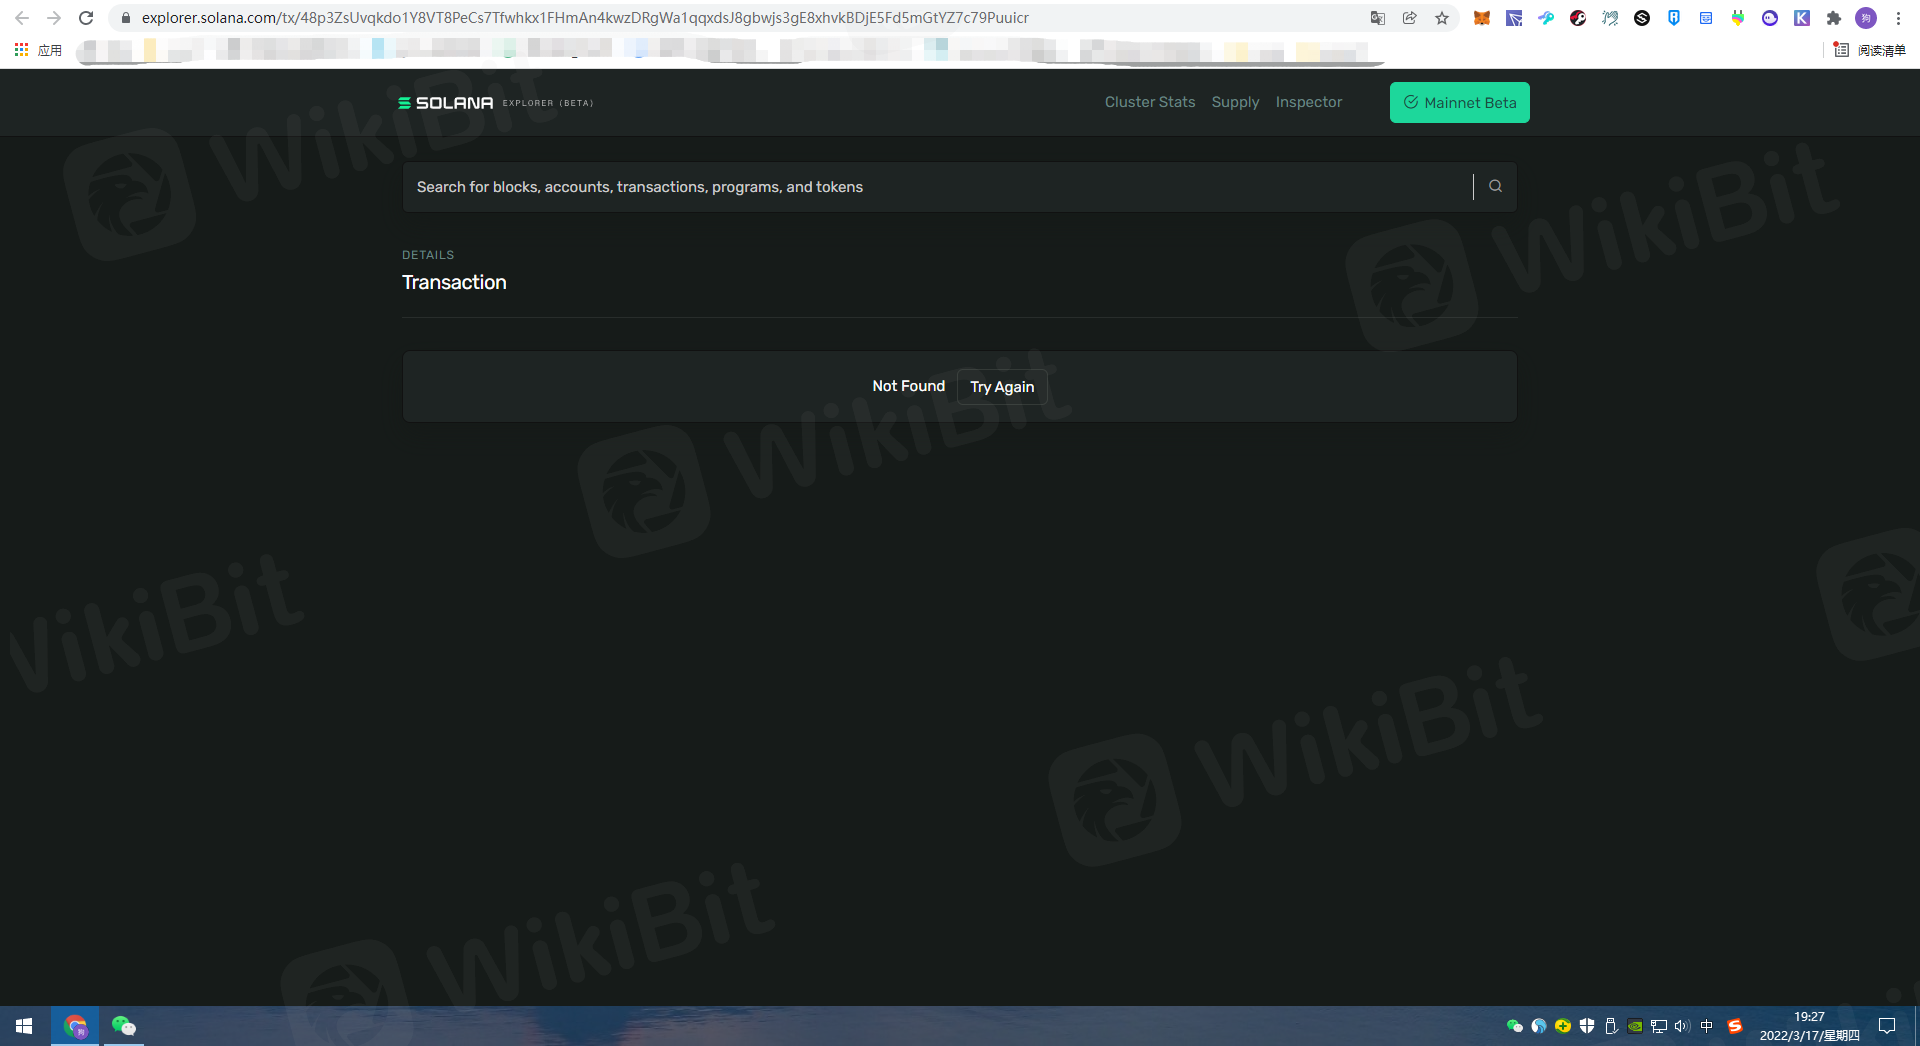1920x1046 pixels.
Task: Open the Phantom ghost wallet extension
Action: pyautogui.click(x=1770, y=18)
